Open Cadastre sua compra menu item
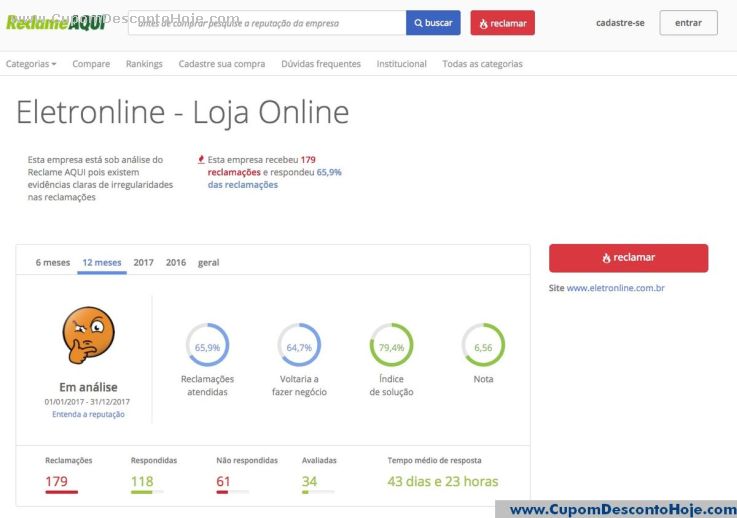 coord(222,64)
